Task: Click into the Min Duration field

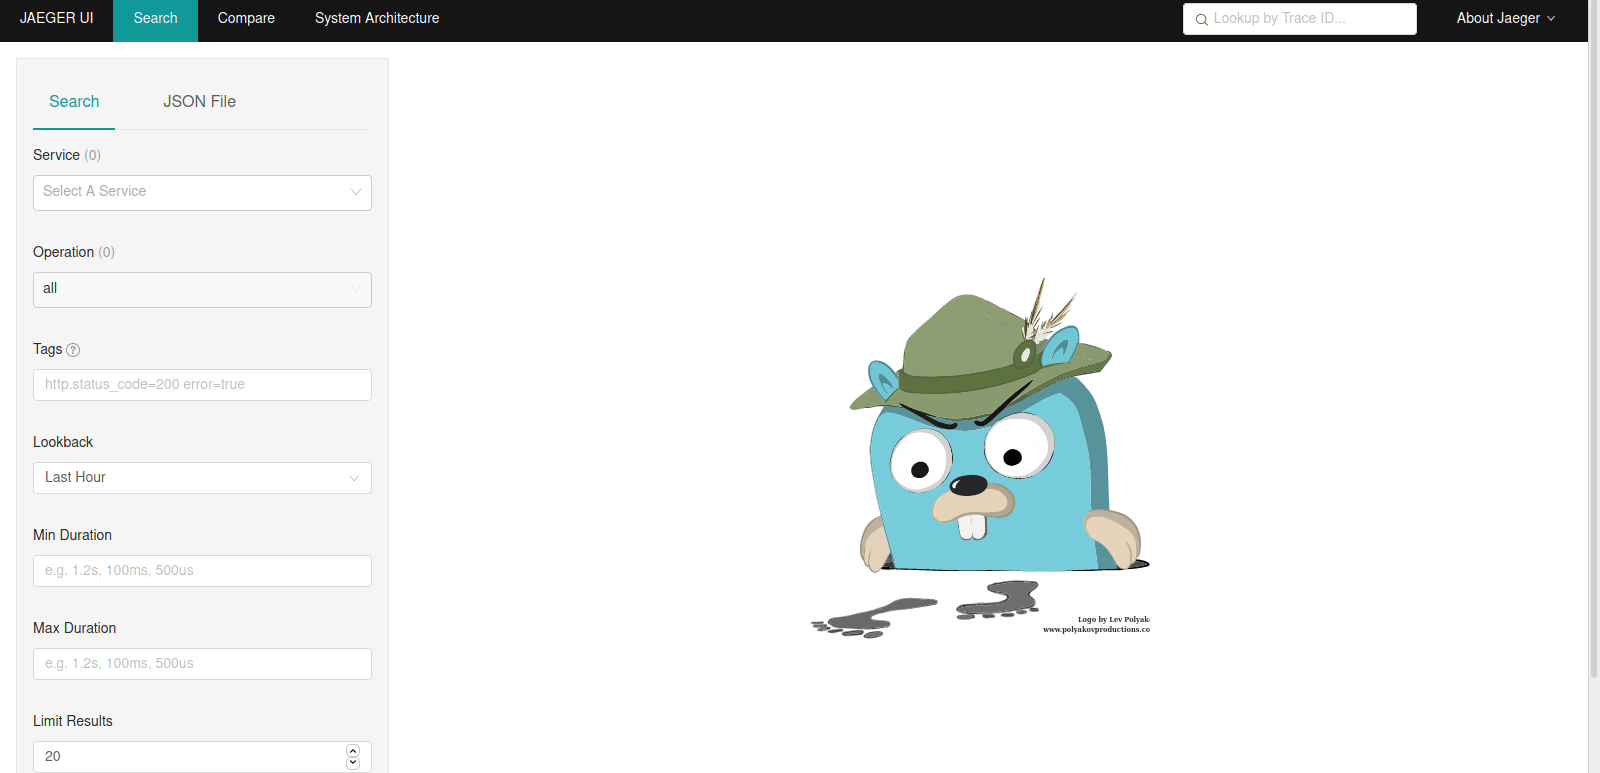Action: pos(202,571)
